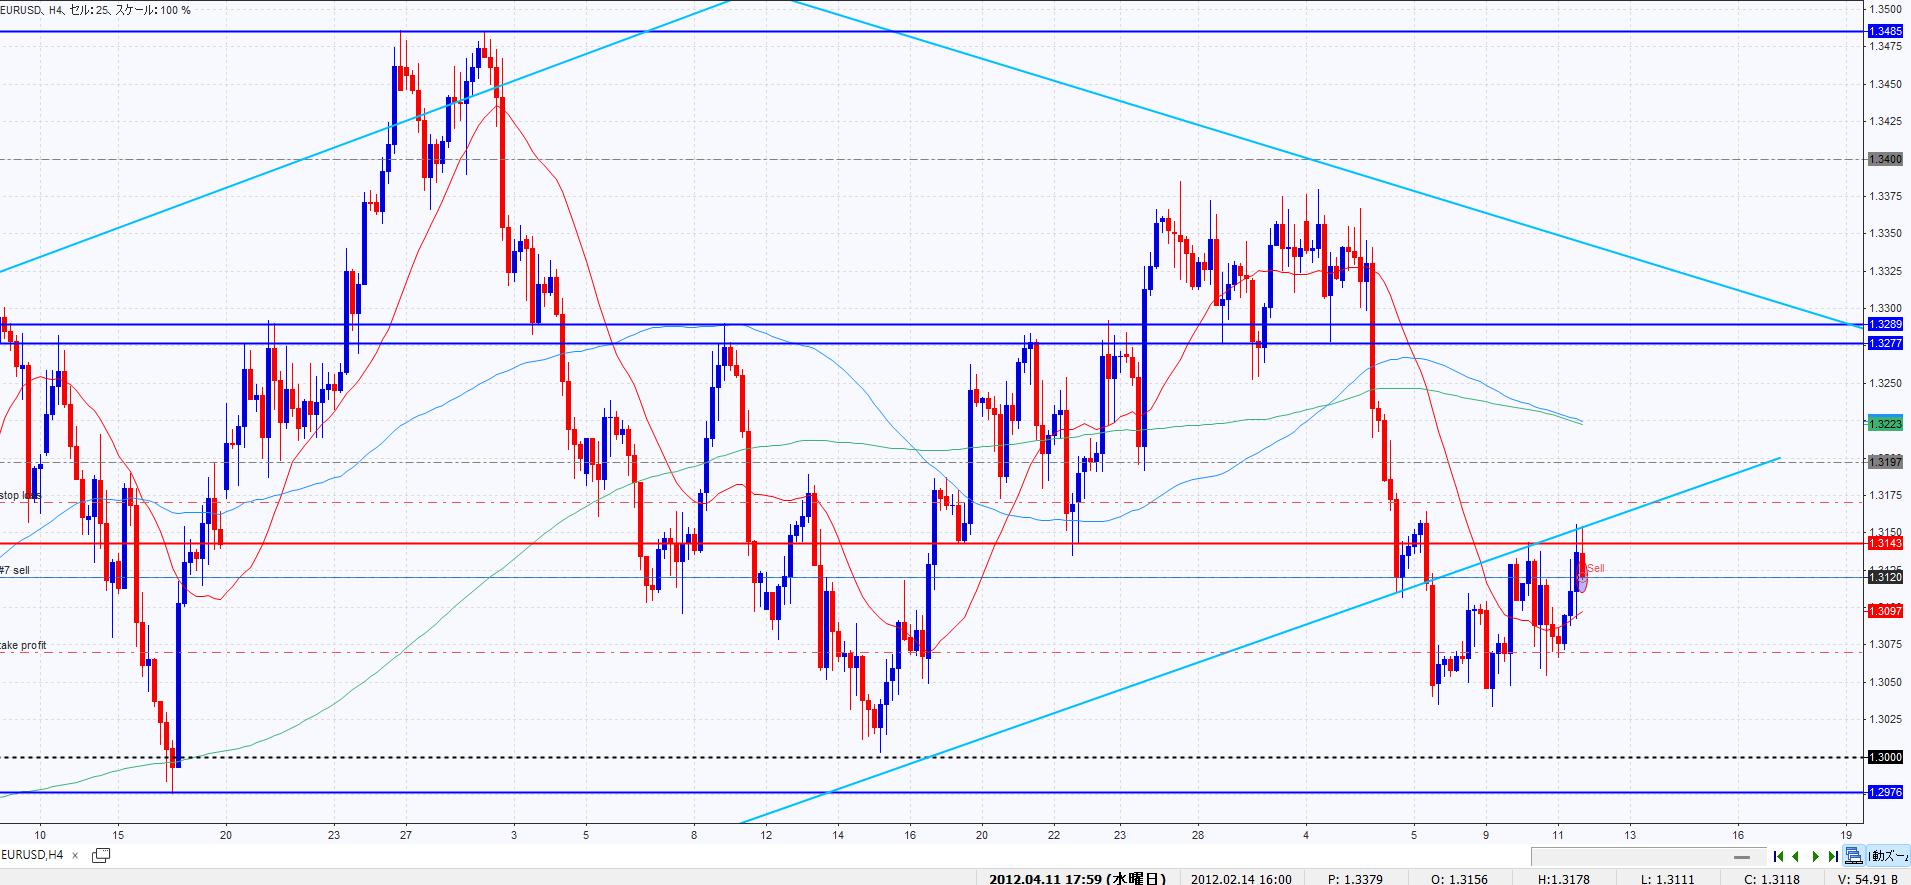Step one bar backward with green left arrow
The height and width of the screenshot is (885, 1911).
[x=1796, y=856]
